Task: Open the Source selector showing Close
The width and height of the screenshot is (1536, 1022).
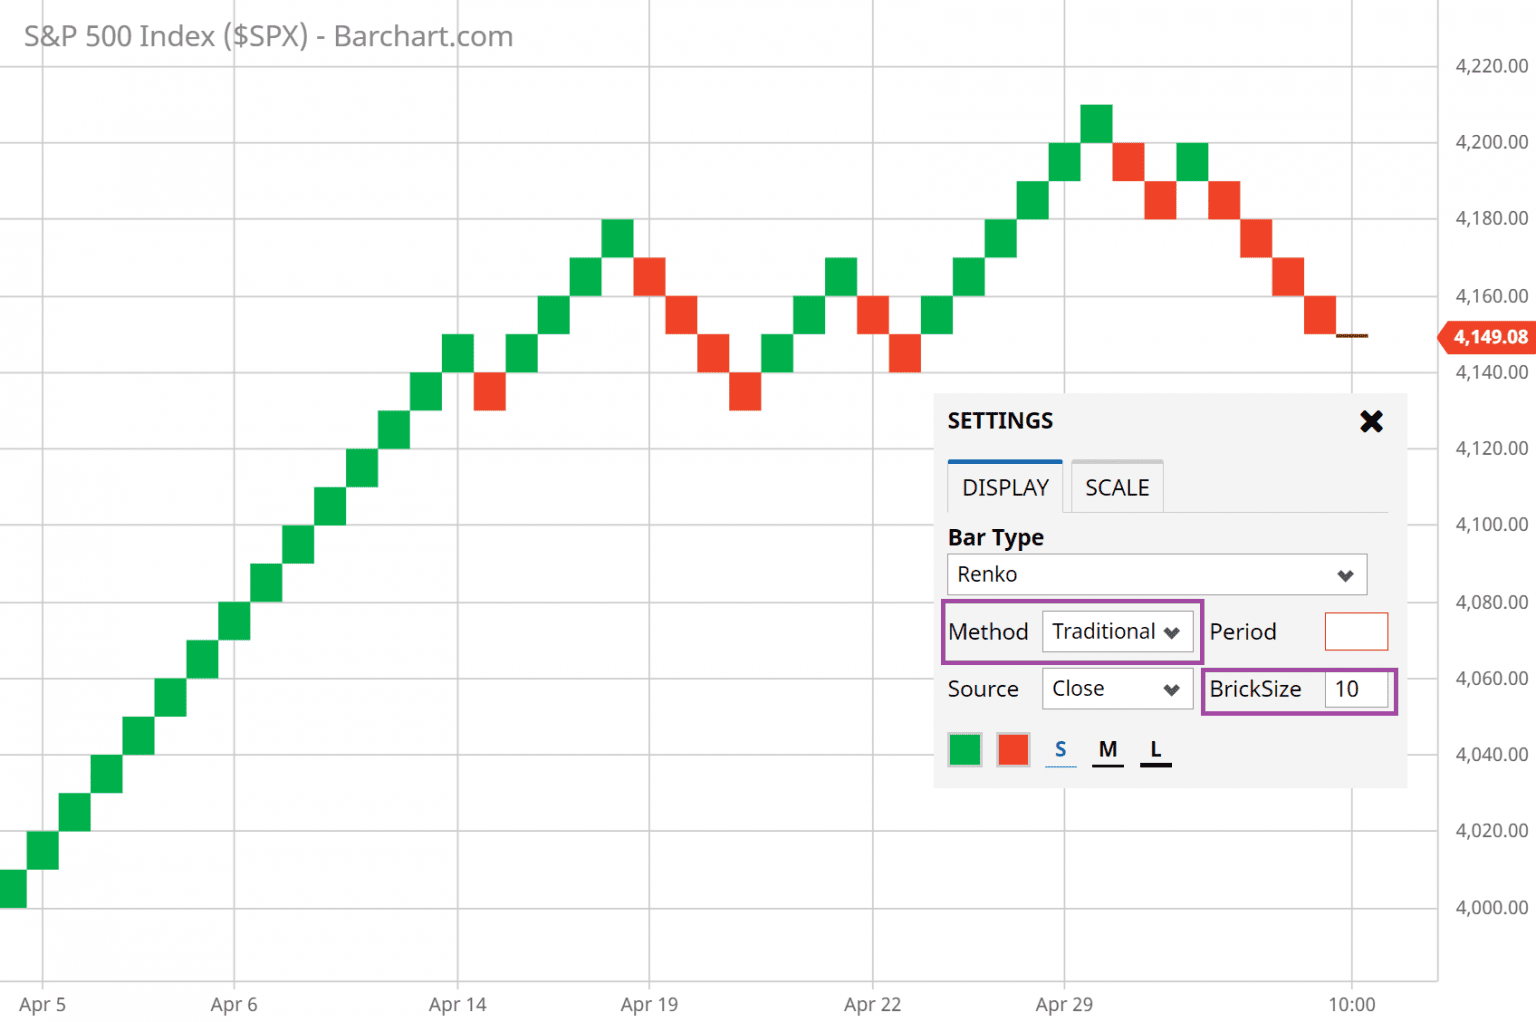Action: pyautogui.click(x=1117, y=689)
